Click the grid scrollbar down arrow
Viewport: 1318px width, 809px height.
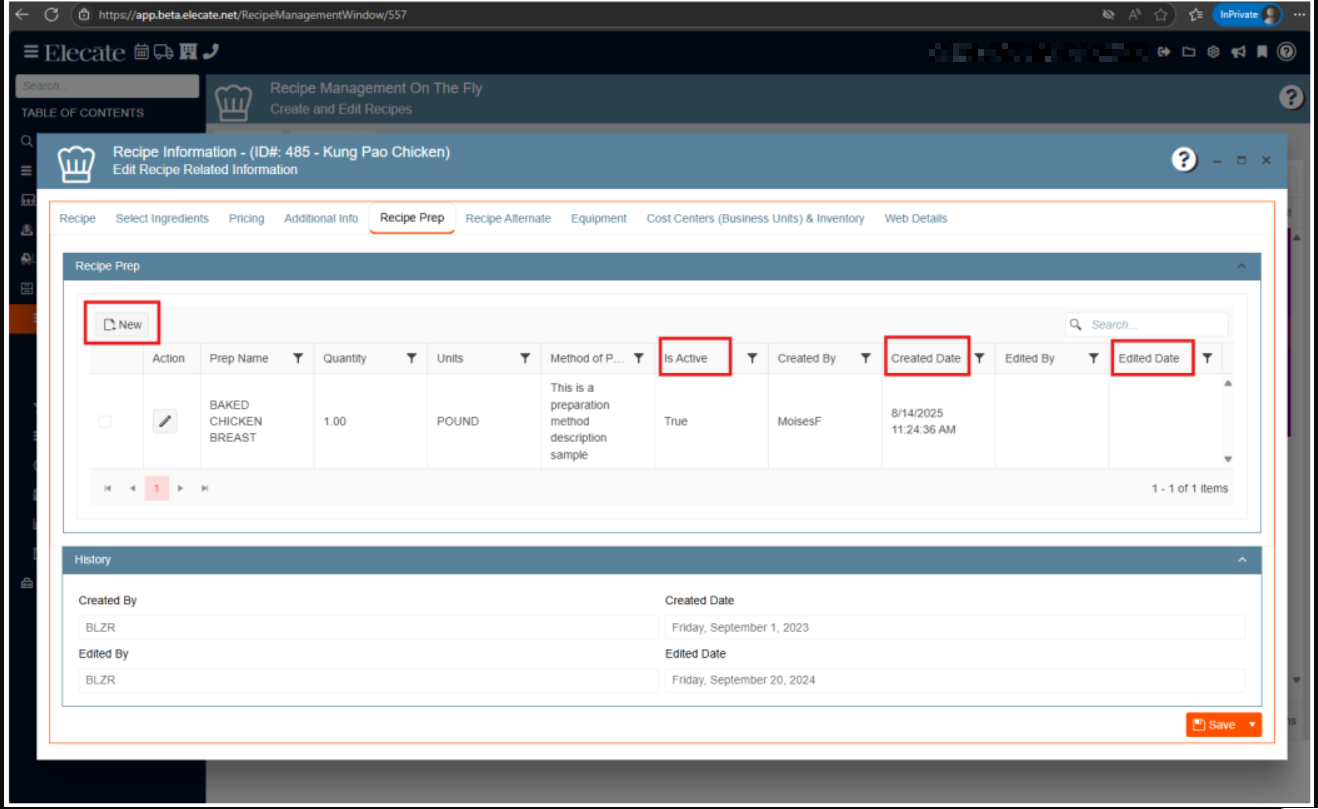pos(1228,459)
